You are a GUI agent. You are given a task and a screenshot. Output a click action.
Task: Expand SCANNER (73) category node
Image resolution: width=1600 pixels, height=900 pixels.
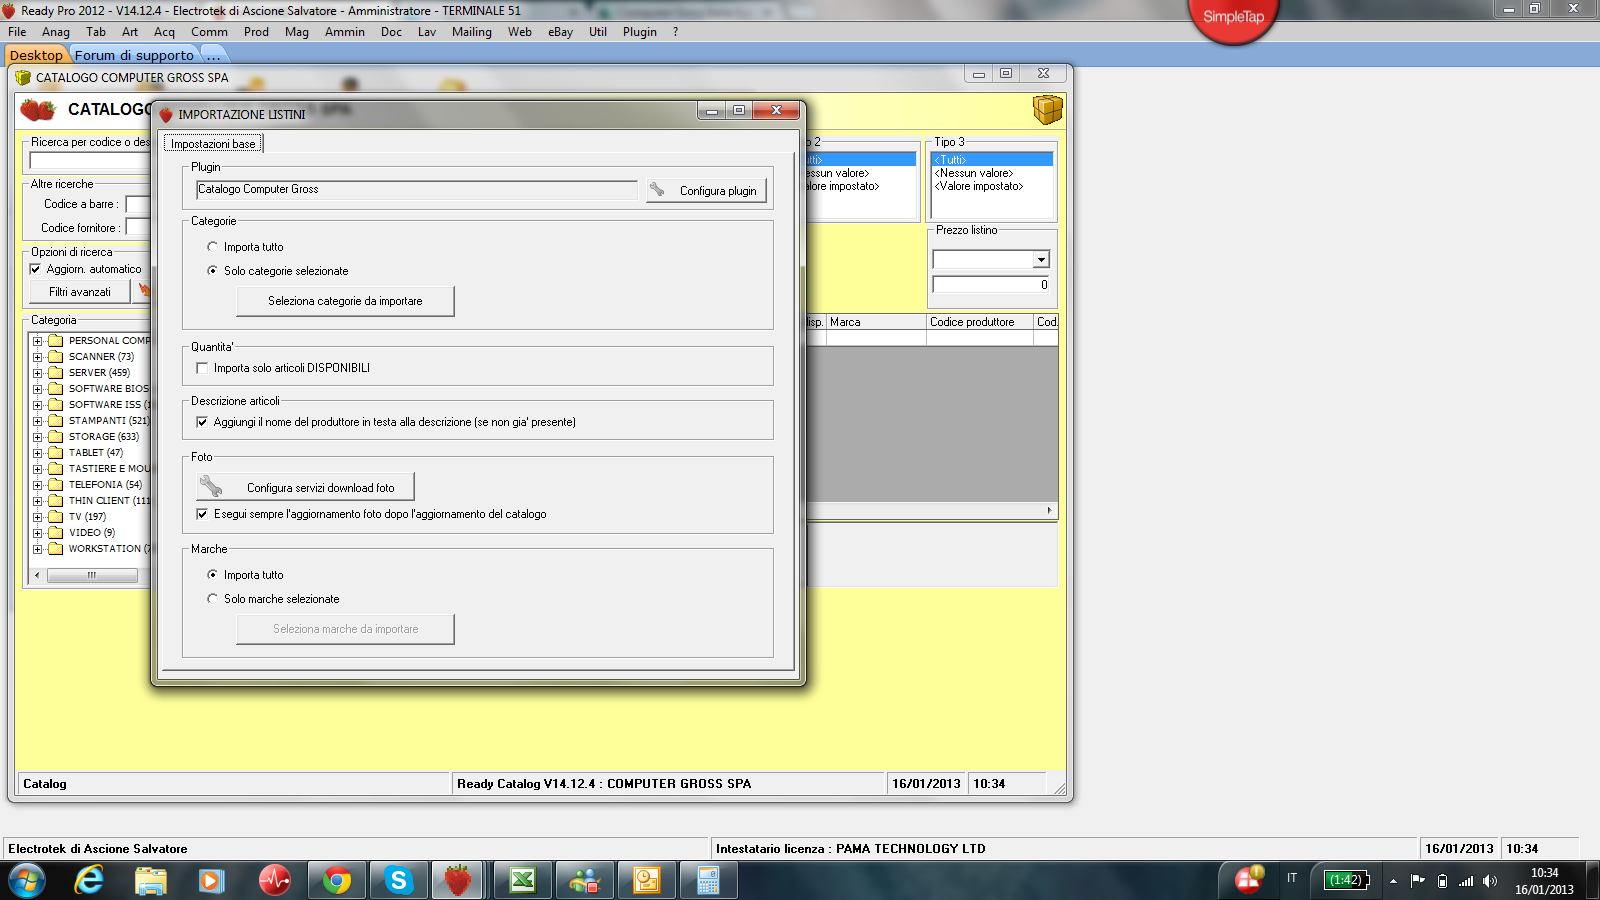(x=38, y=357)
